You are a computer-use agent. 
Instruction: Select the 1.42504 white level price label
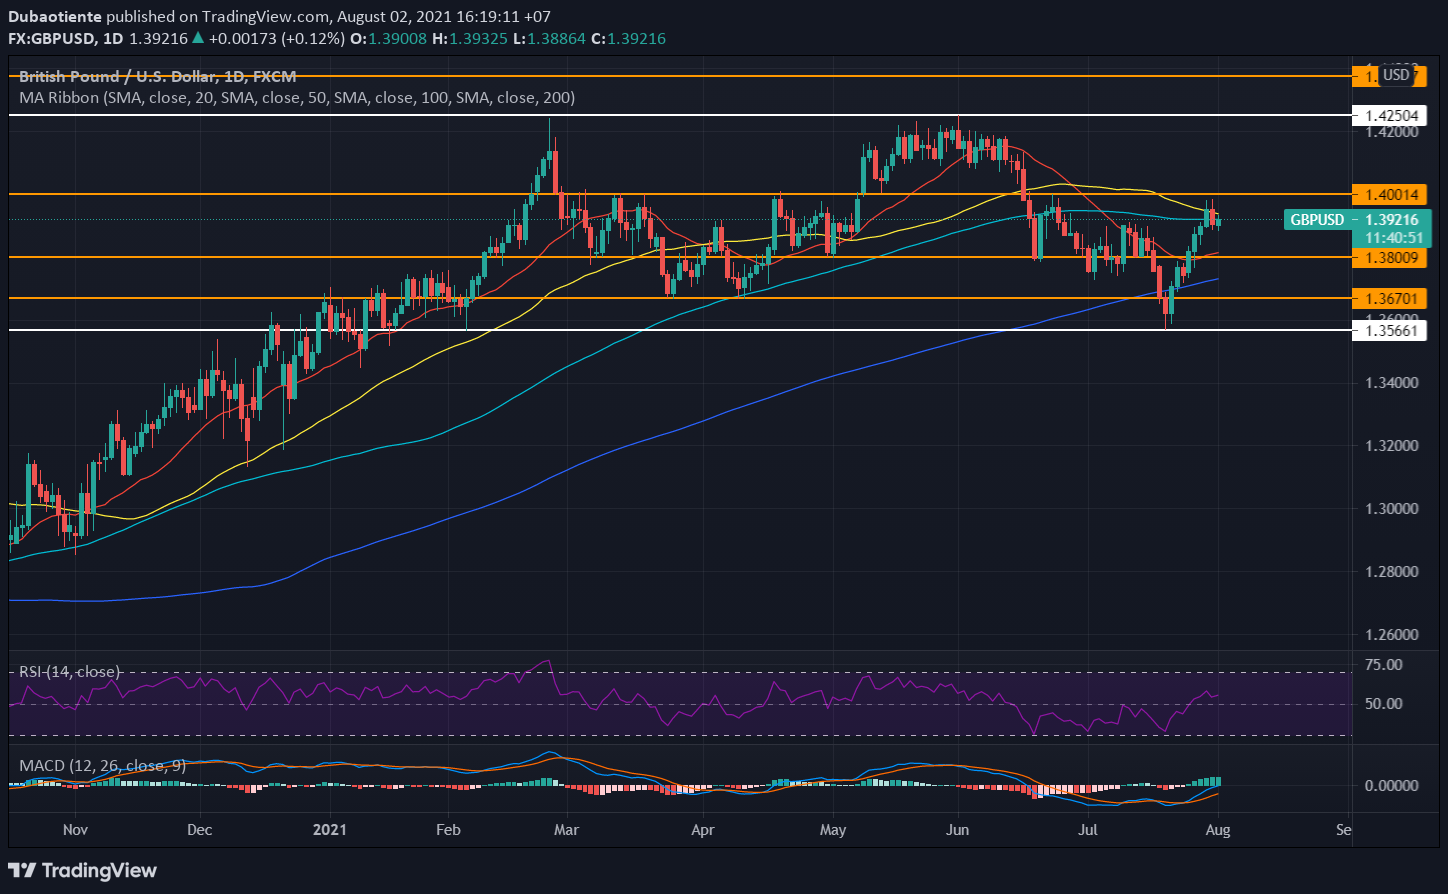(1392, 116)
